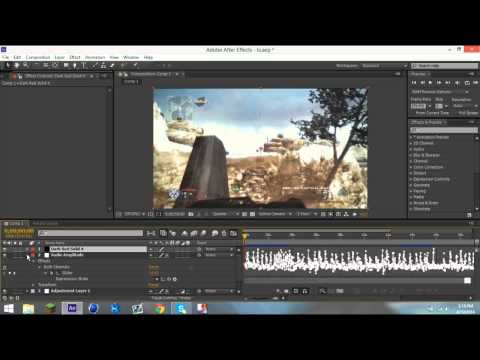Image resolution: width=480 pixels, height=360 pixels.
Task: Open the Composition menu
Action: (x=38, y=57)
